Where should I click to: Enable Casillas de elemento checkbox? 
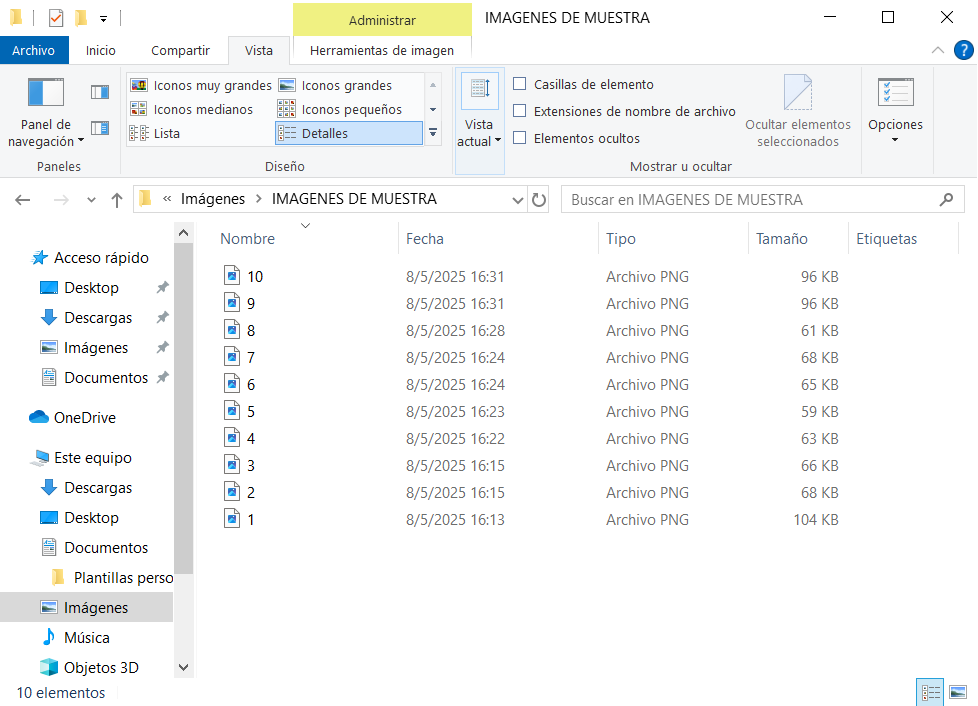(x=520, y=85)
